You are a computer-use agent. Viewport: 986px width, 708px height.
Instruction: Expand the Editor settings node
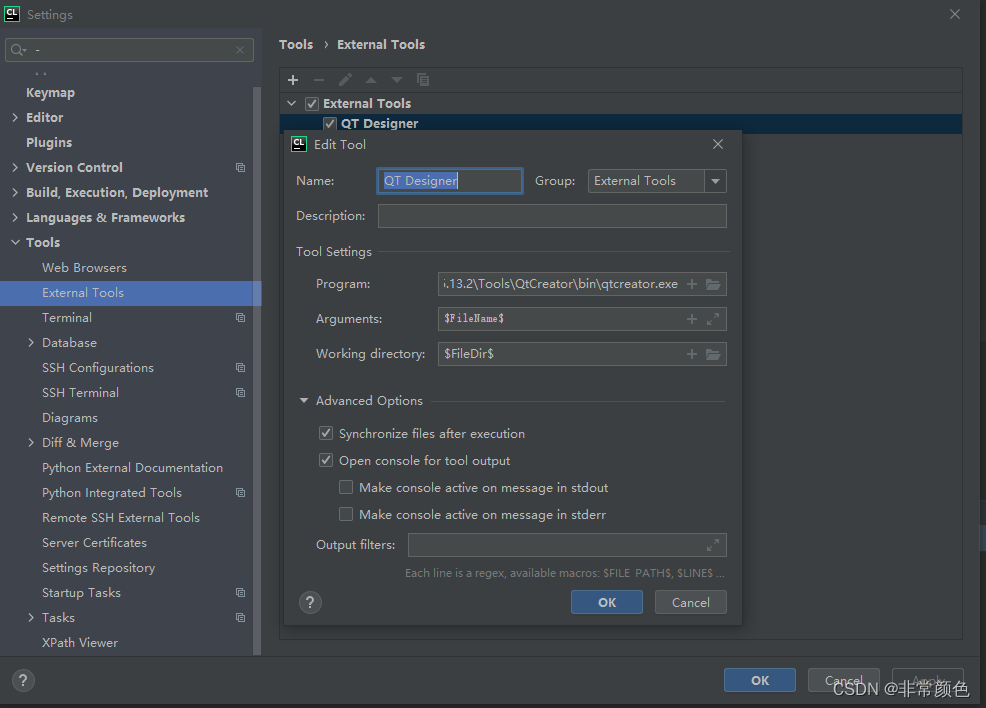point(15,117)
